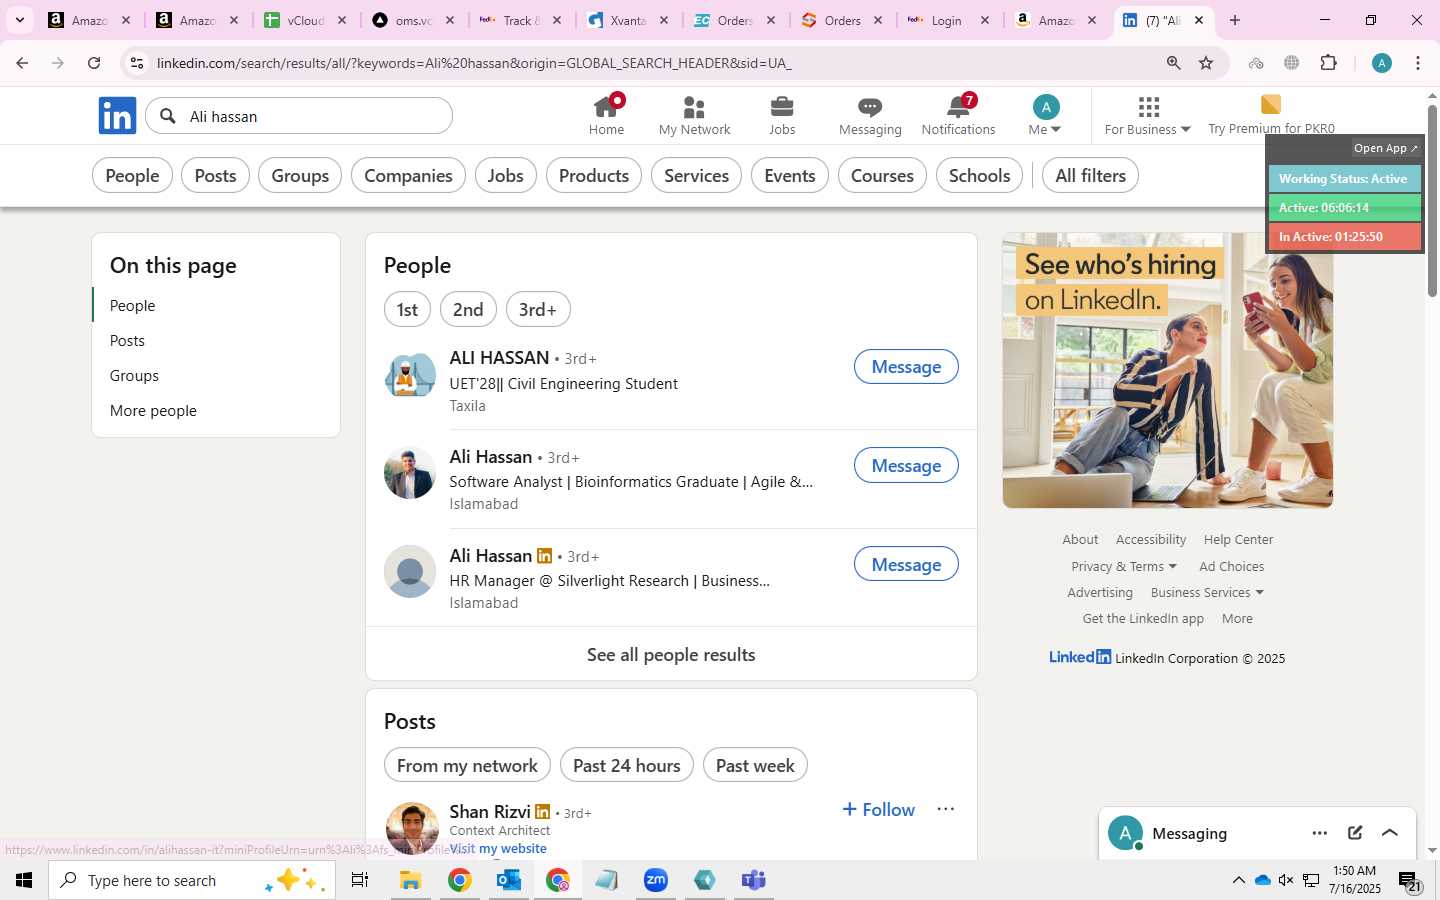The width and height of the screenshot is (1440, 900).
Task: Select the Jobs filter pill
Action: coord(505,176)
